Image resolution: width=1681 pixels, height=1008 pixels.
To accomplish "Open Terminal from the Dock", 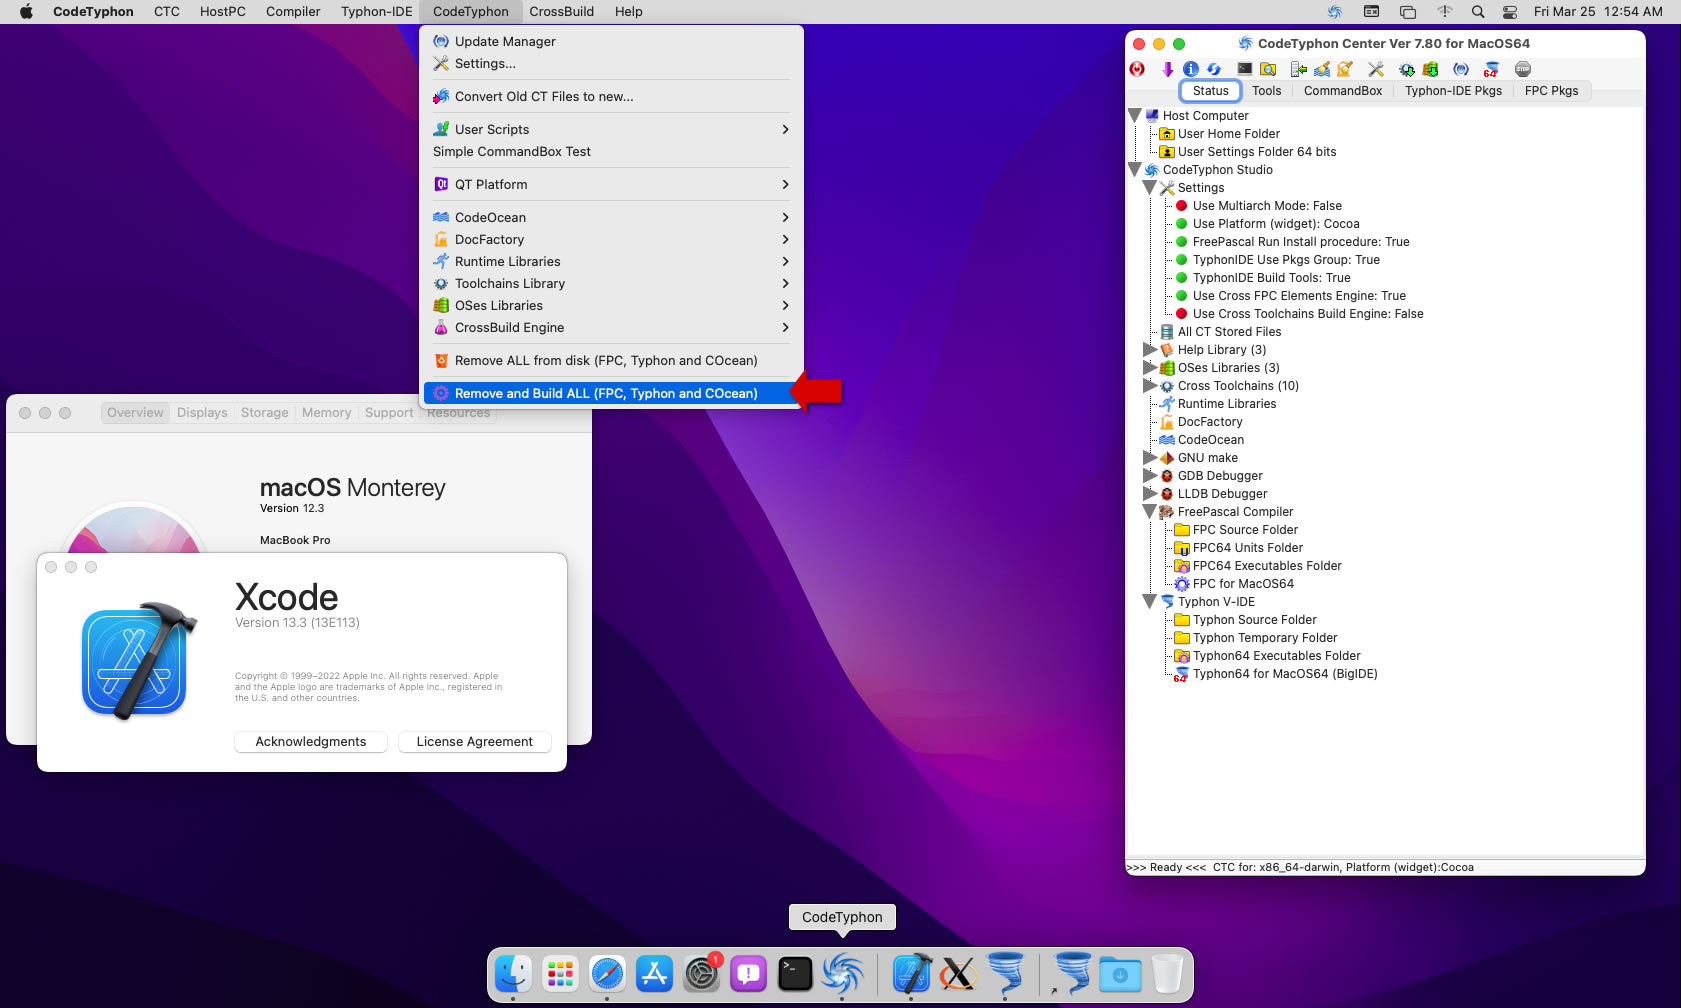I will point(795,973).
